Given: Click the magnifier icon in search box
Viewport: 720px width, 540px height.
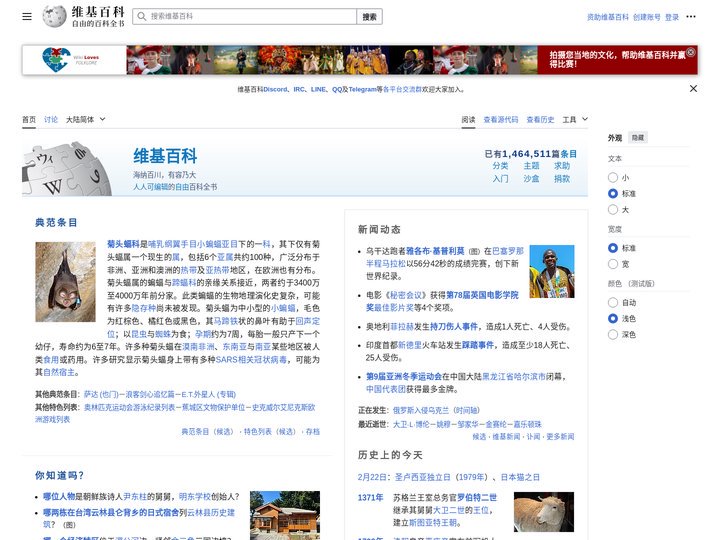Looking at the screenshot, I should (x=142, y=17).
